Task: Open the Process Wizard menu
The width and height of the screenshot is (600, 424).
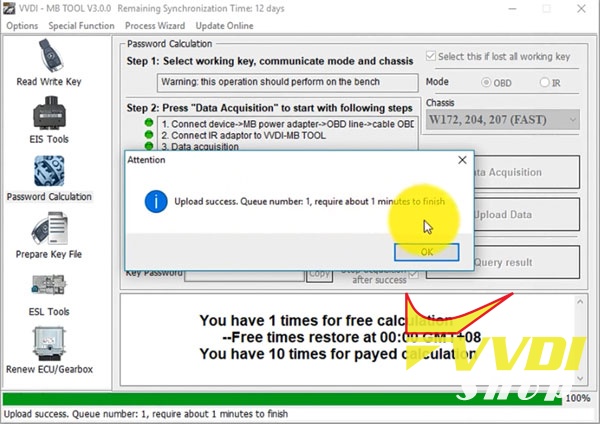Action: pos(155,26)
